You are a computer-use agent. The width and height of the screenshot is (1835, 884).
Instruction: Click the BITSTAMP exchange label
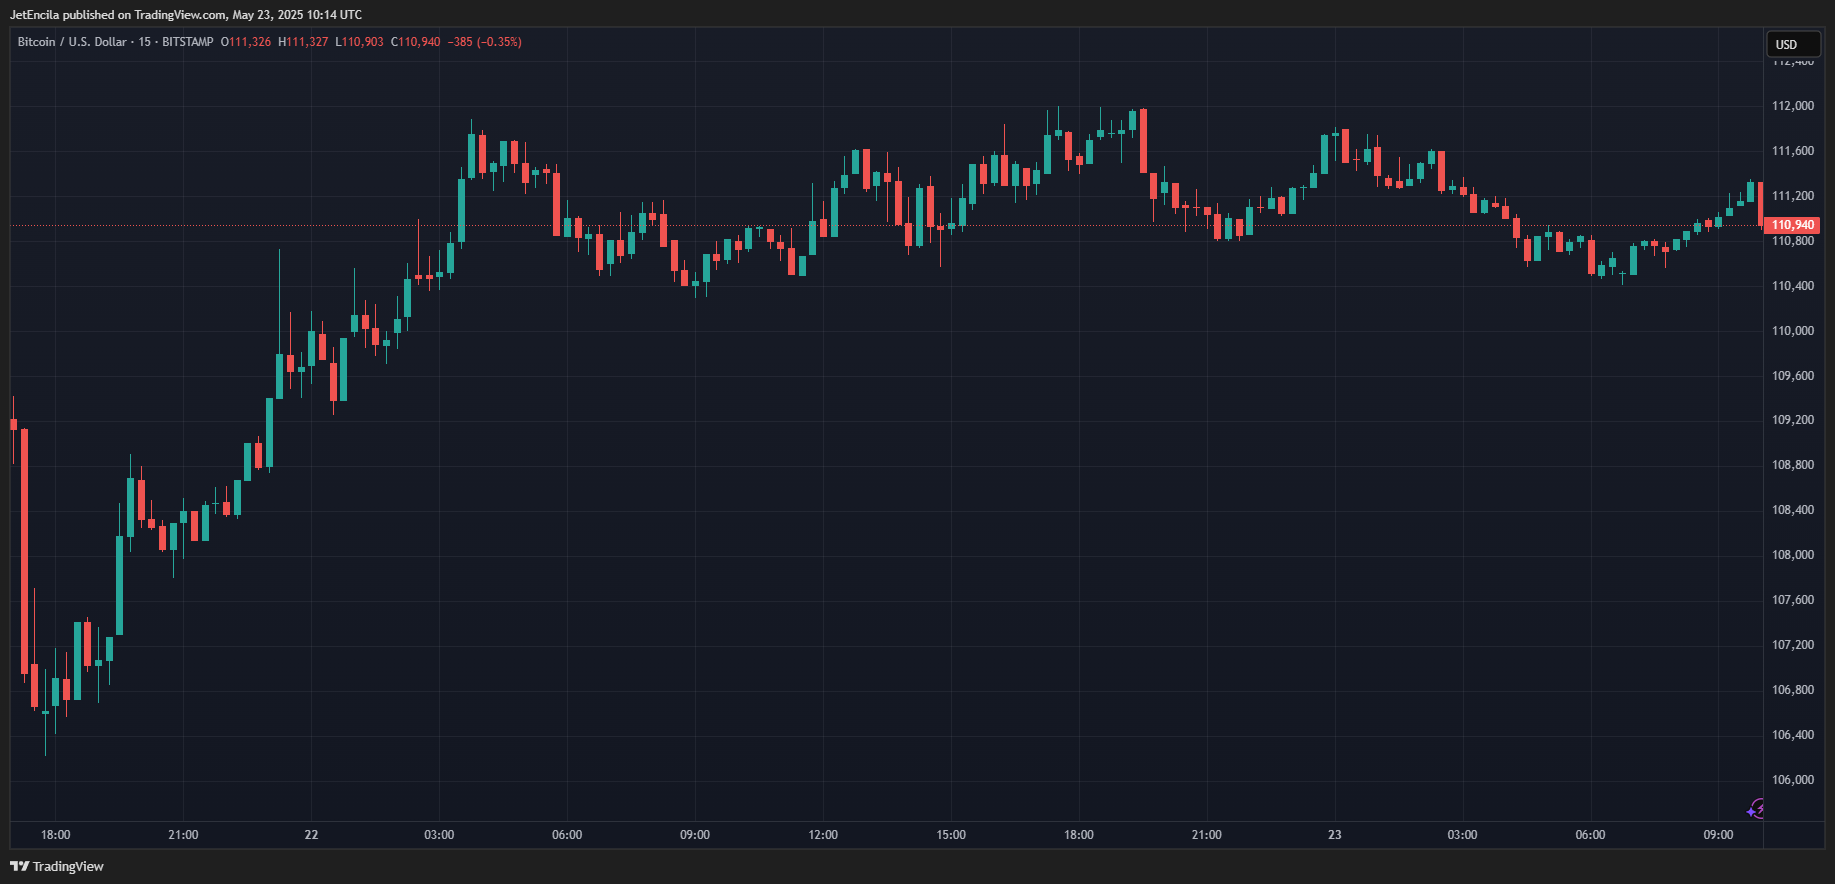click(x=188, y=42)
